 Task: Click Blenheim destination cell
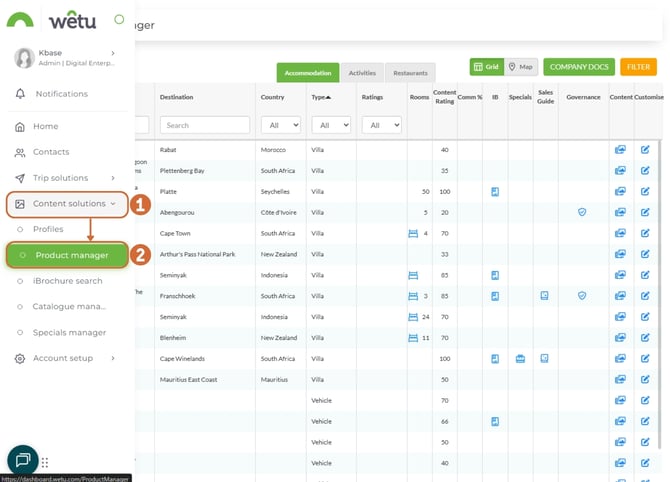coord(173,338)
